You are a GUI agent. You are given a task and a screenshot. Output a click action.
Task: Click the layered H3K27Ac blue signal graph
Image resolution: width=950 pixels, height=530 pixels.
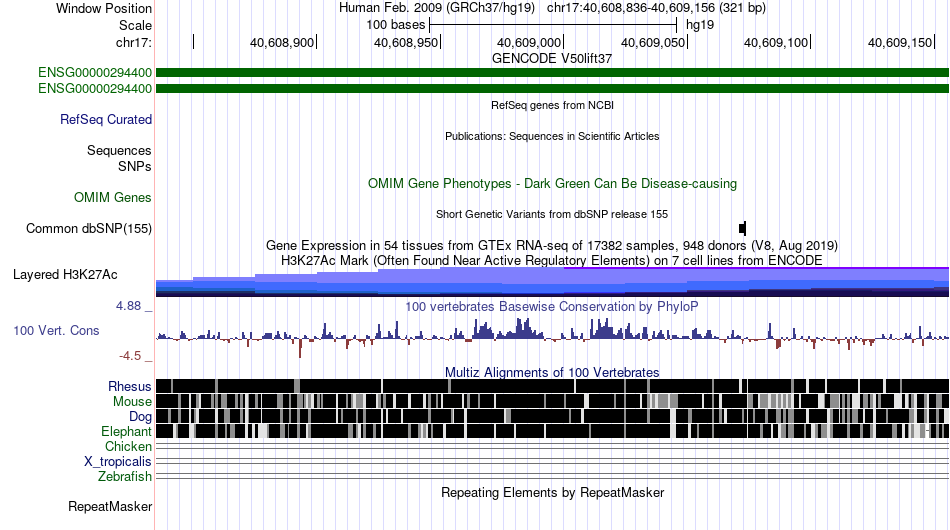(553, 282)
